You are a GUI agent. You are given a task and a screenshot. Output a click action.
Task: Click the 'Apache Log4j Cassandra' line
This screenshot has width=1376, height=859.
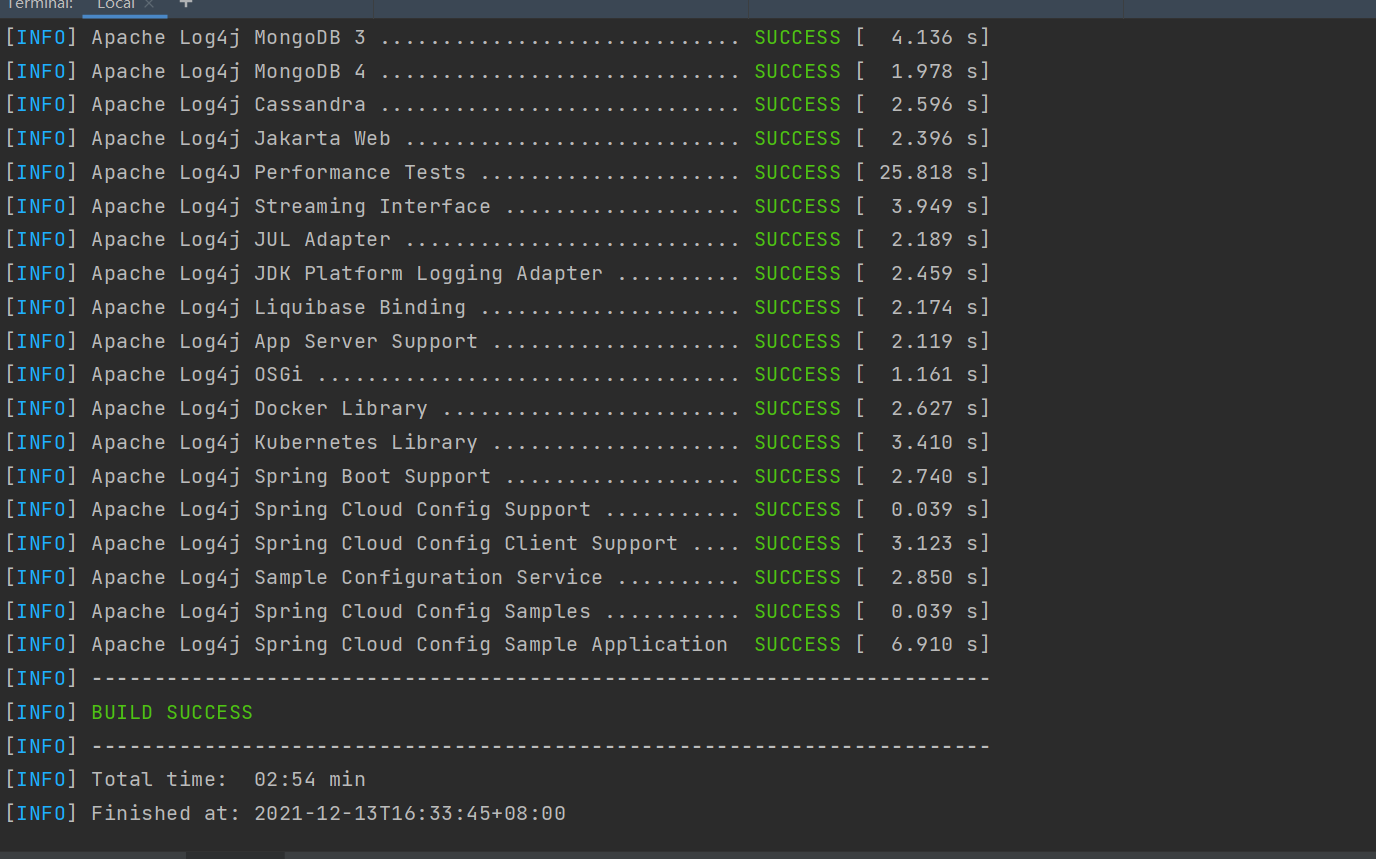[497, 105]
